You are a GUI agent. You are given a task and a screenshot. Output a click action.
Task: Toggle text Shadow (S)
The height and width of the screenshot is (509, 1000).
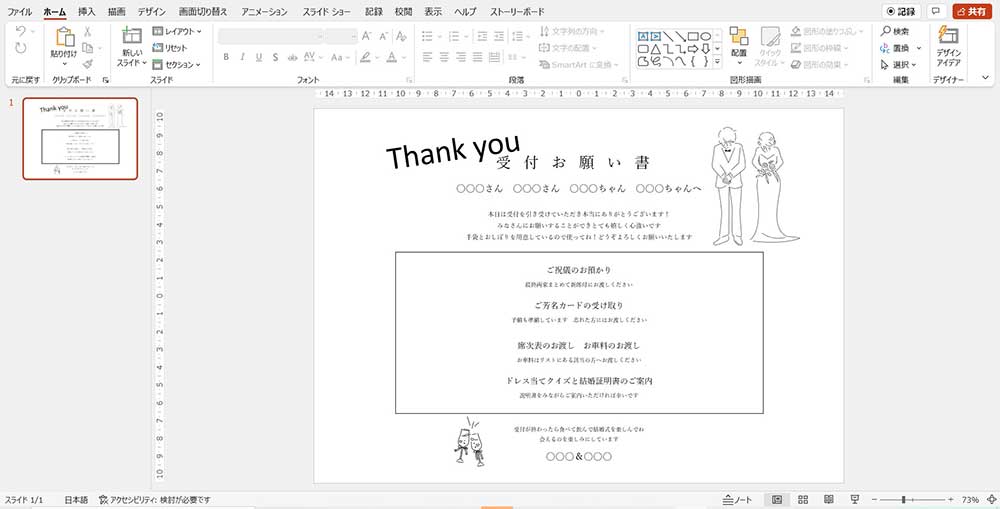276,57
